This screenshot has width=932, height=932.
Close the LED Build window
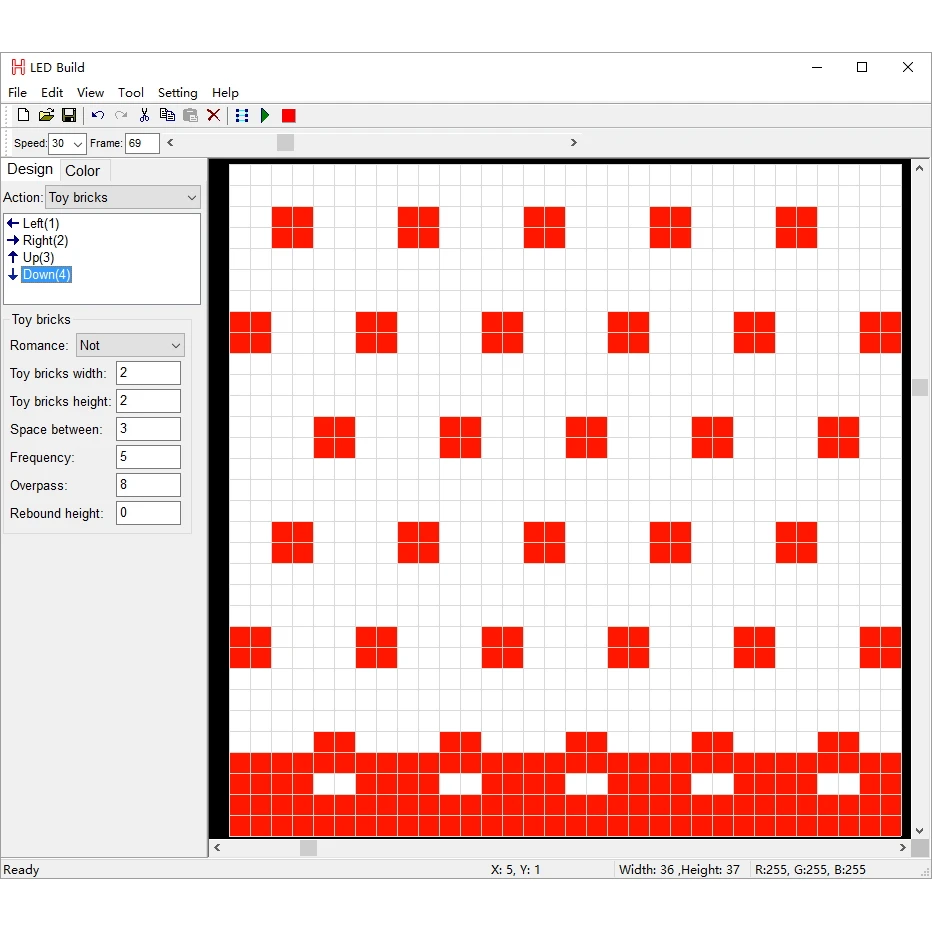click(908, 67)
